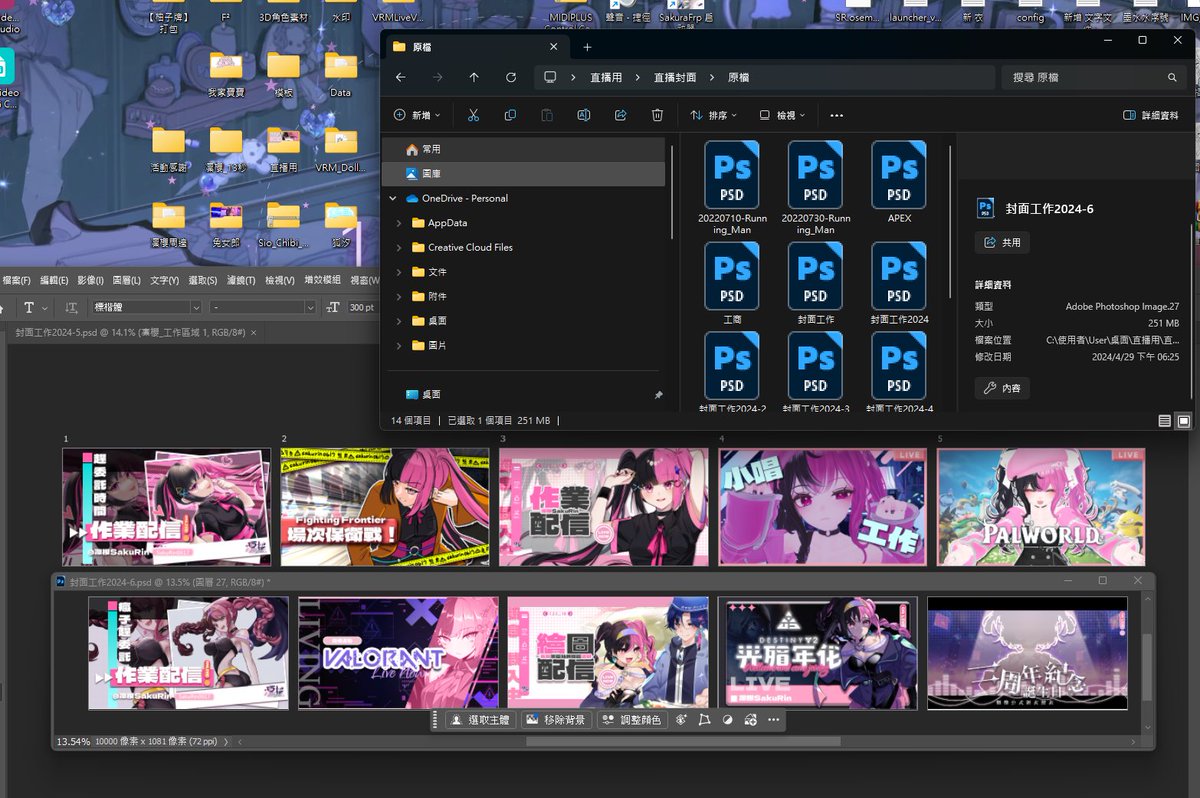This screenshot has height=798, width=1200.
Task: Click the text orientation toggle icon in Photoshop
Action: [x=71, y=307]
